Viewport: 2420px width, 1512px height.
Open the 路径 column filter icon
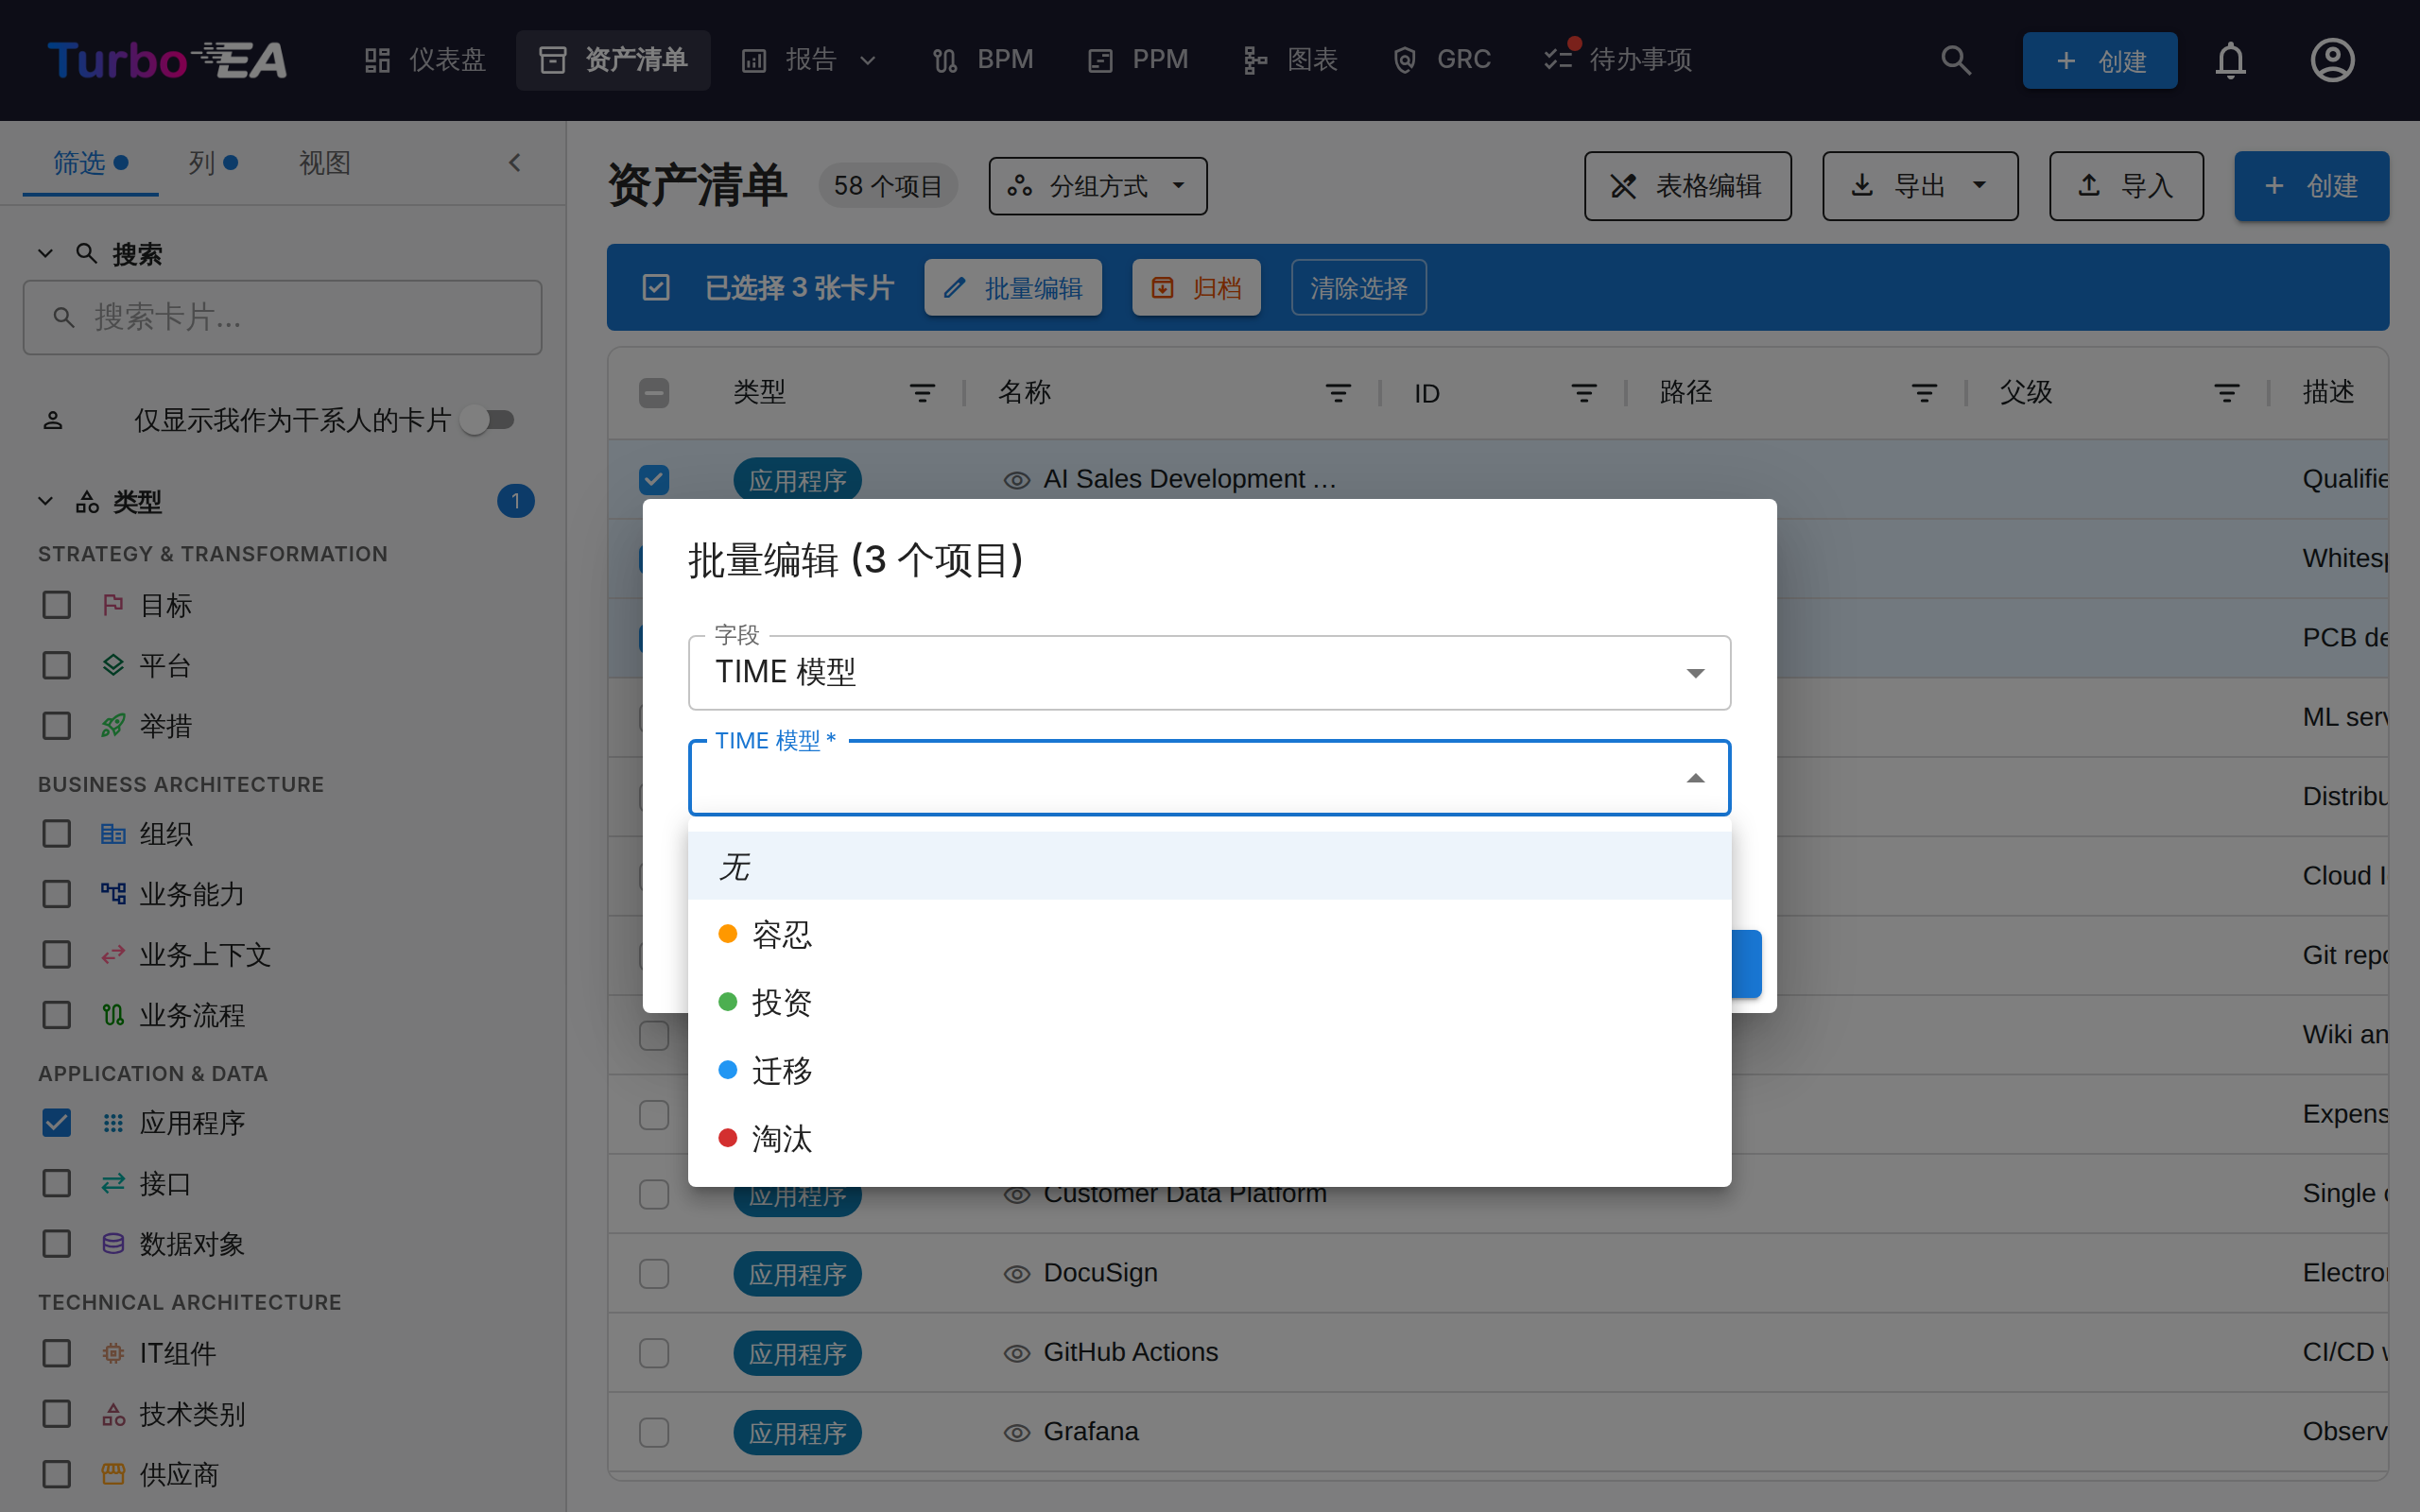coord(1924,393)
